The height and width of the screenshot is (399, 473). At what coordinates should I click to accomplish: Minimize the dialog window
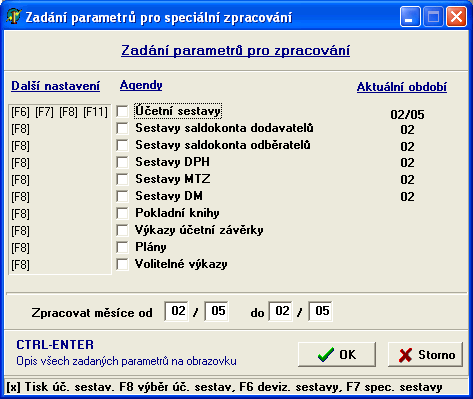tap(410, 17)
